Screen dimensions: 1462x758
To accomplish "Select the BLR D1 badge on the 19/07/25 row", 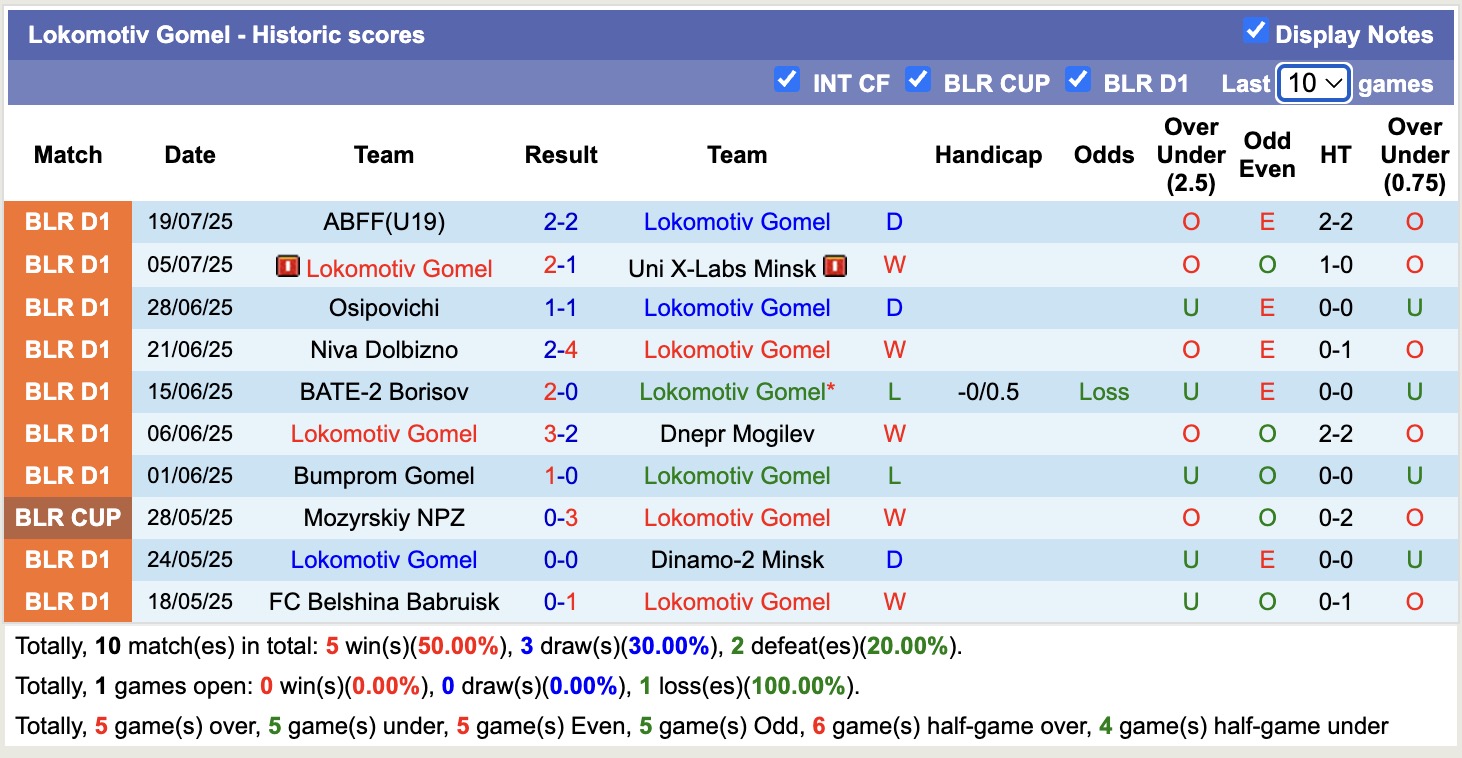I will pos(67,222).
